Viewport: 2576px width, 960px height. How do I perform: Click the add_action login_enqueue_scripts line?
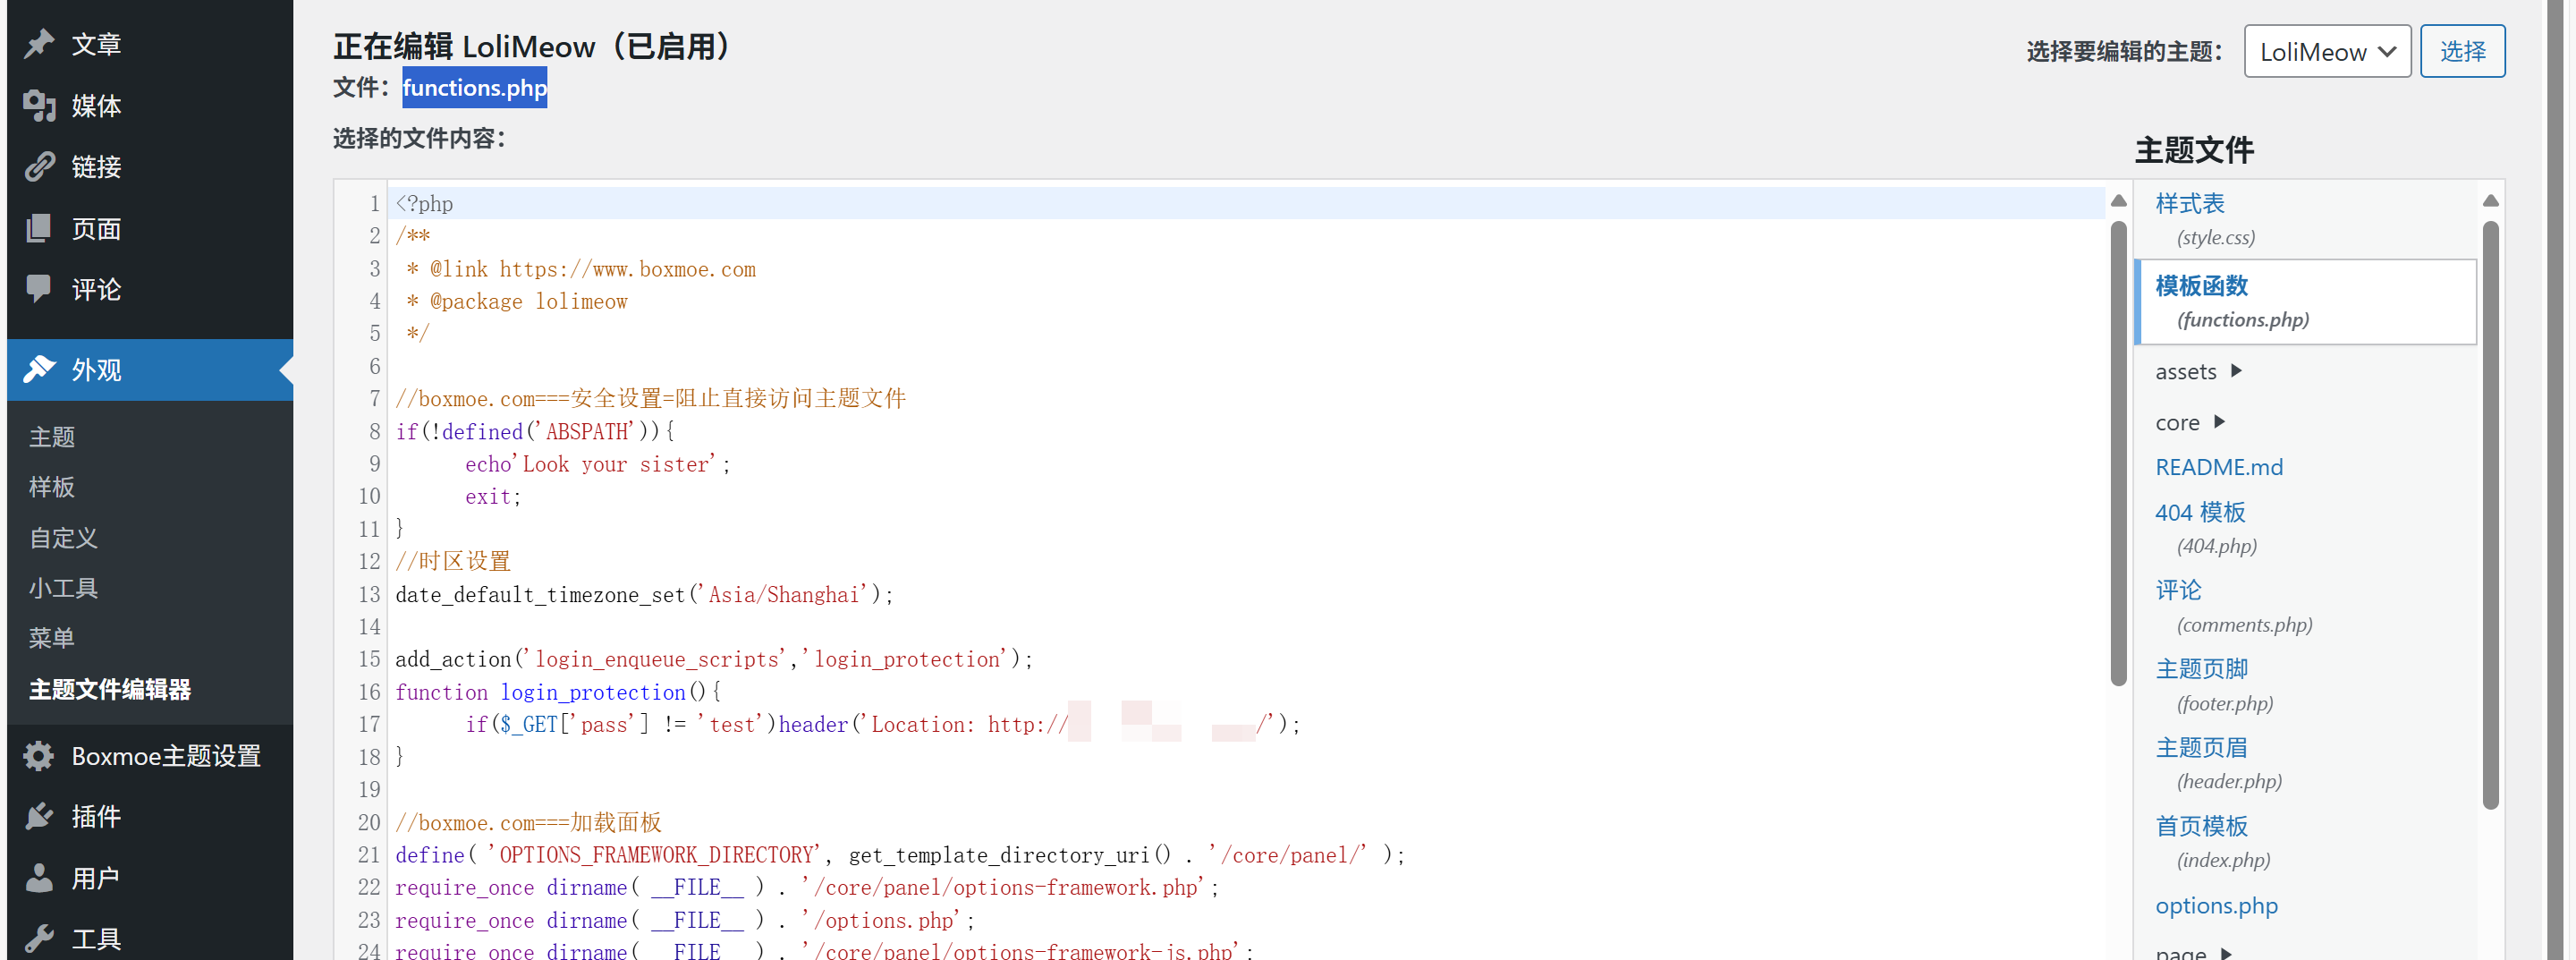714,659
